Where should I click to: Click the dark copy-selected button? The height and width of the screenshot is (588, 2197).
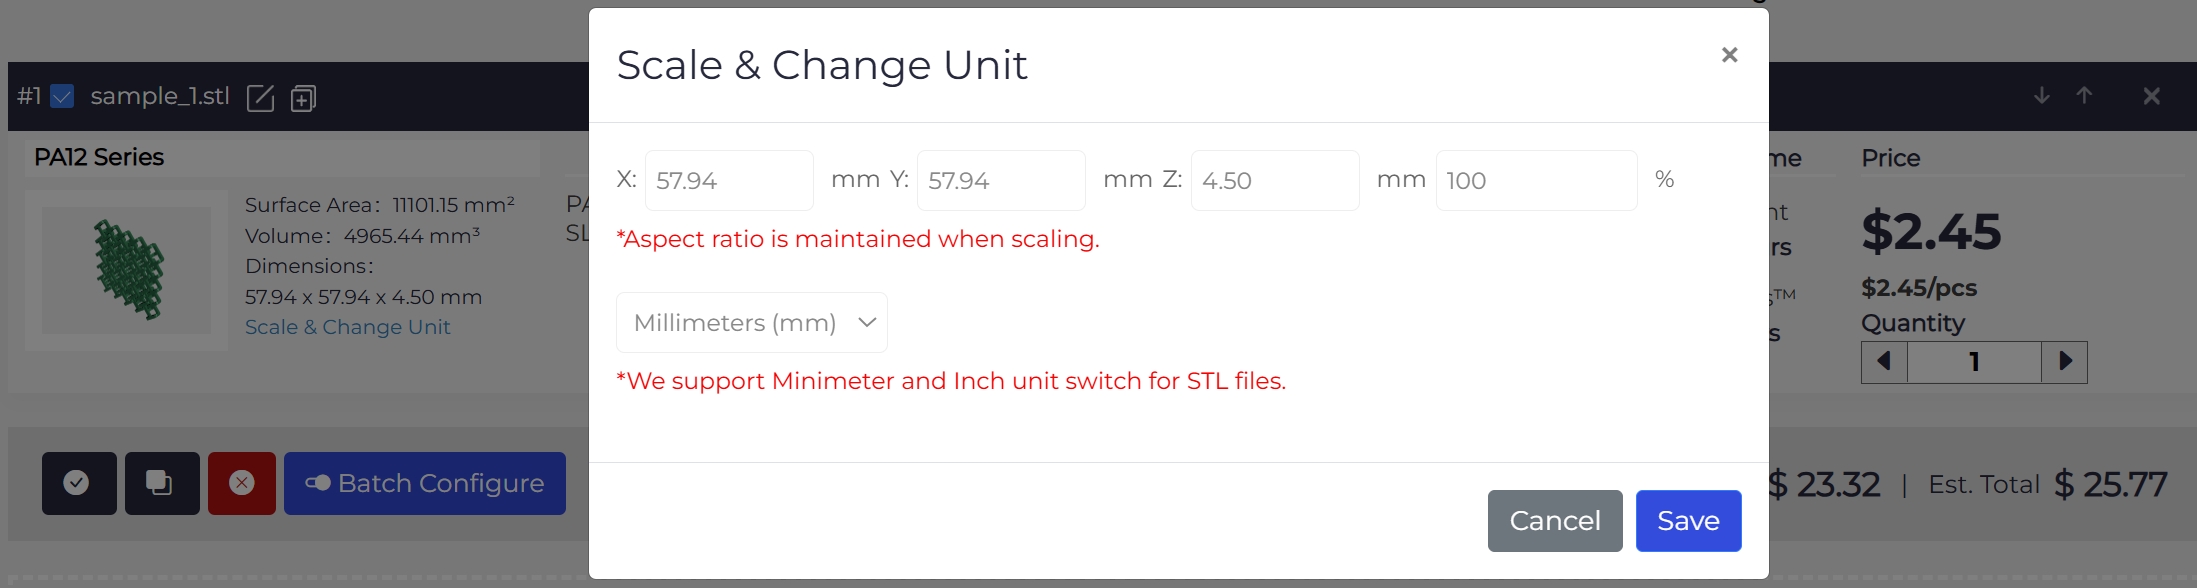(161, 483)
